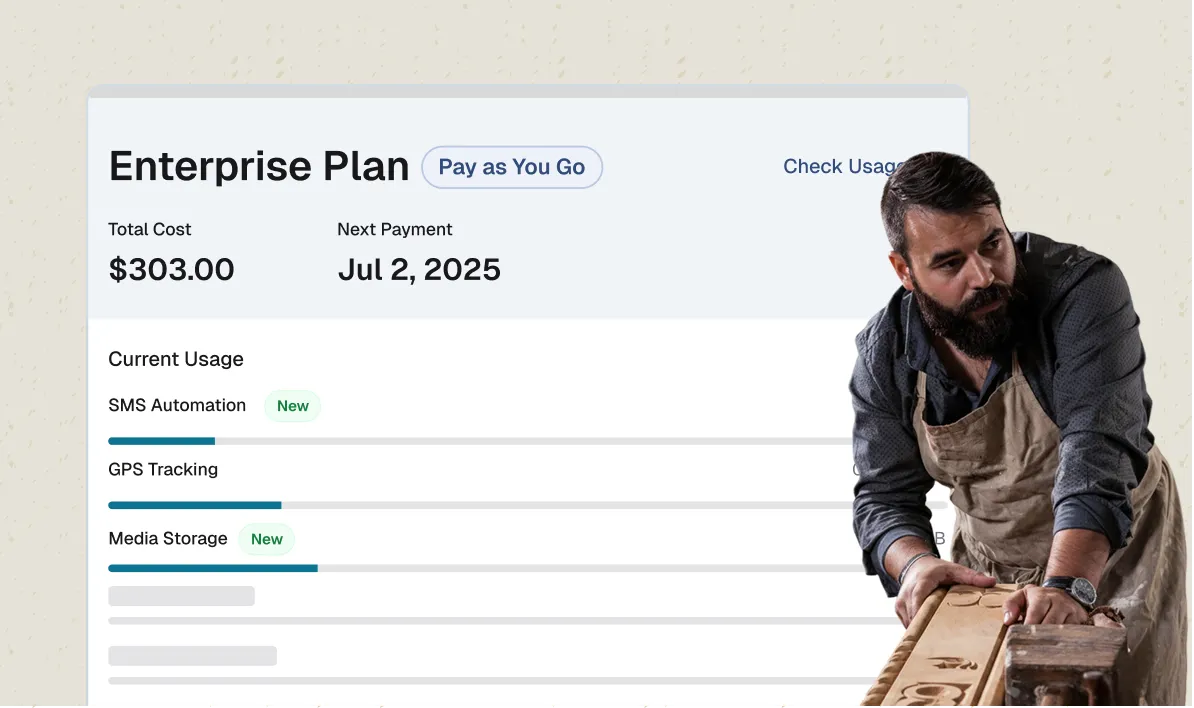This screenshot has height=708, width=1194.
Task: Click the SMS Automation usage label
Action: coord(177,405)
